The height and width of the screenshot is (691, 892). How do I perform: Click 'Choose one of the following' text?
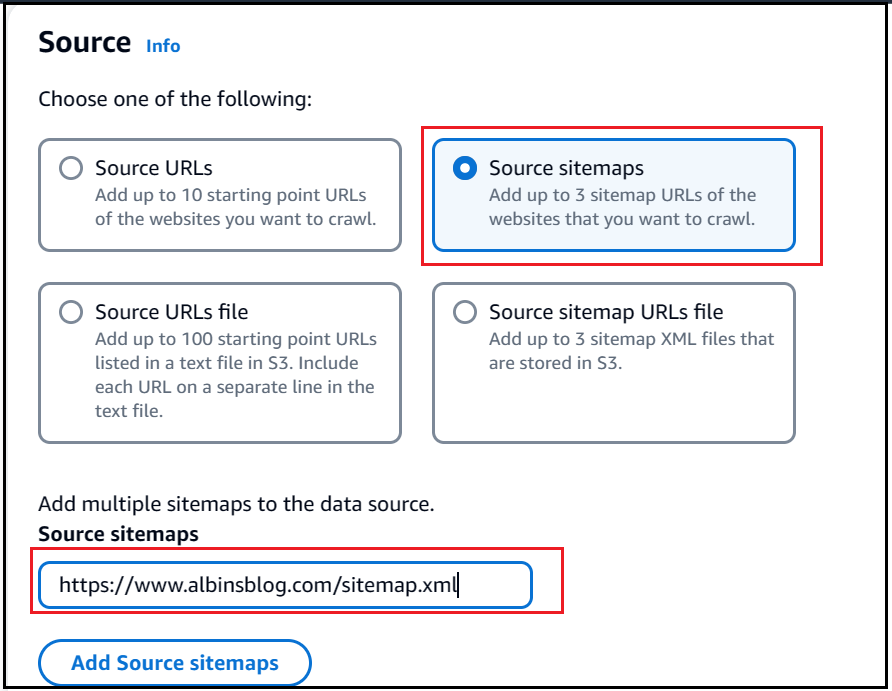pyautogui.click(x=175, y=100)
